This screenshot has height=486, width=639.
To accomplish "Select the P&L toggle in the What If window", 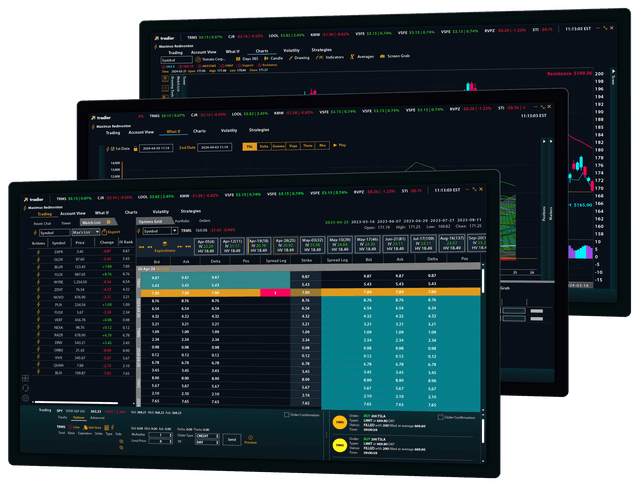I will point(249,147).
